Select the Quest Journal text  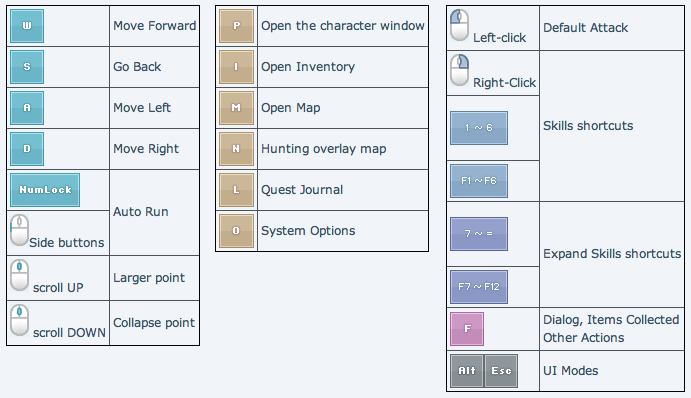302,190
